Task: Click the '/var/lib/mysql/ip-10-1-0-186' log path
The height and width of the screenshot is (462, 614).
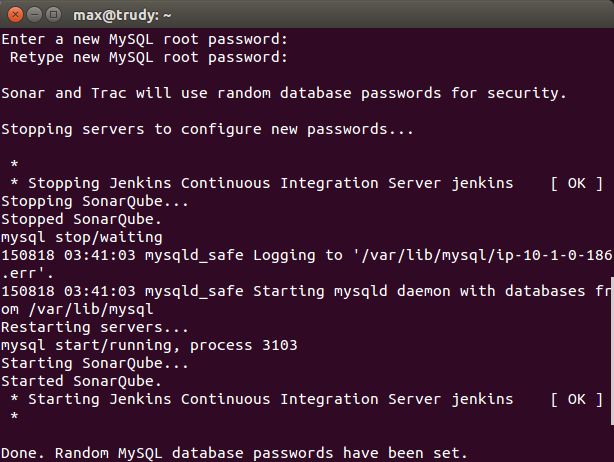Action: (487, 255)
